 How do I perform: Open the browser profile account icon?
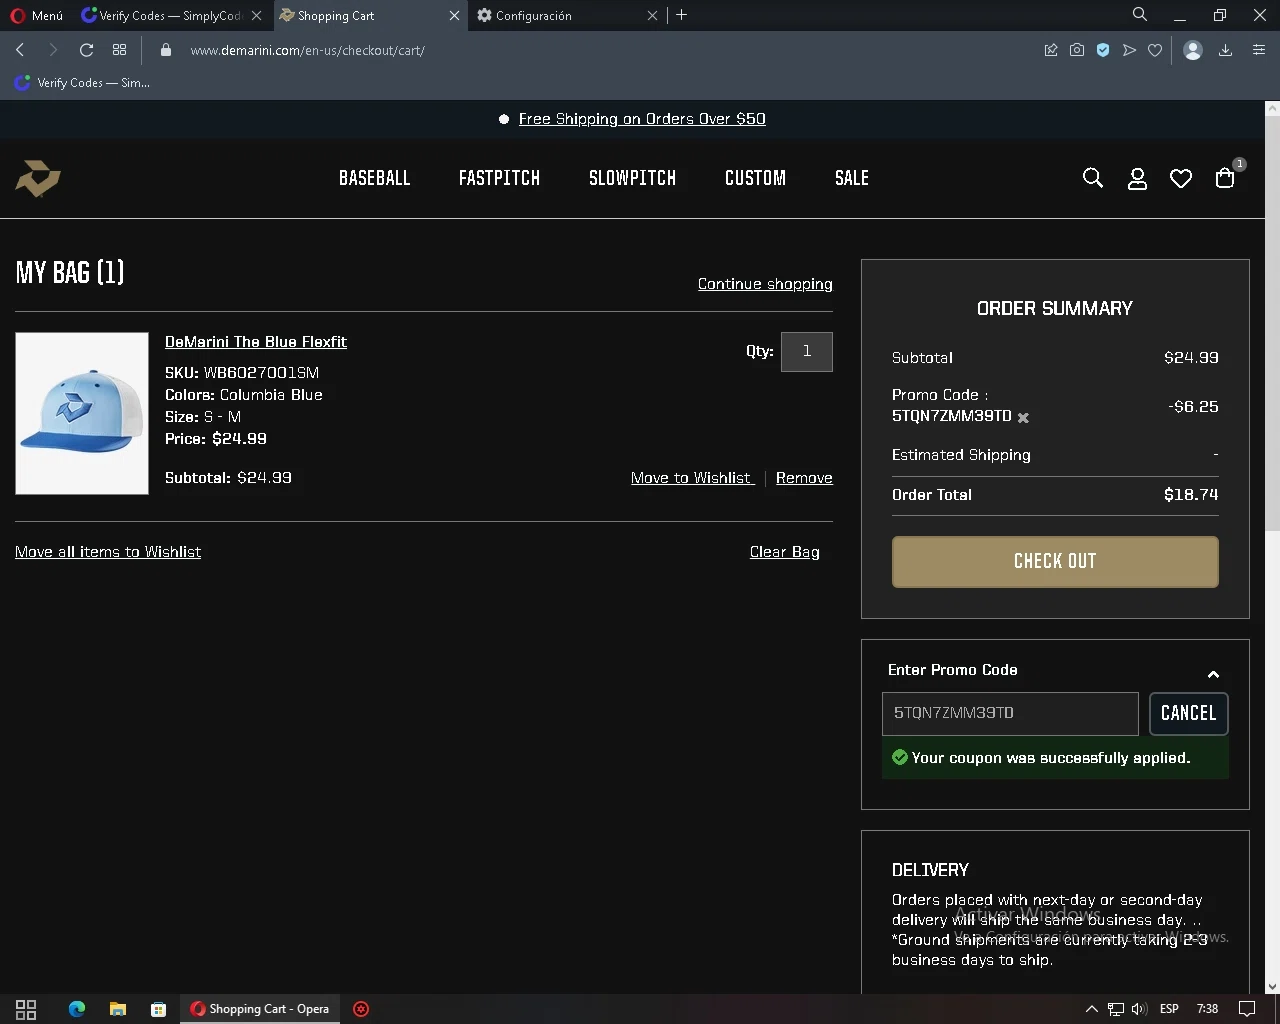1192,50
